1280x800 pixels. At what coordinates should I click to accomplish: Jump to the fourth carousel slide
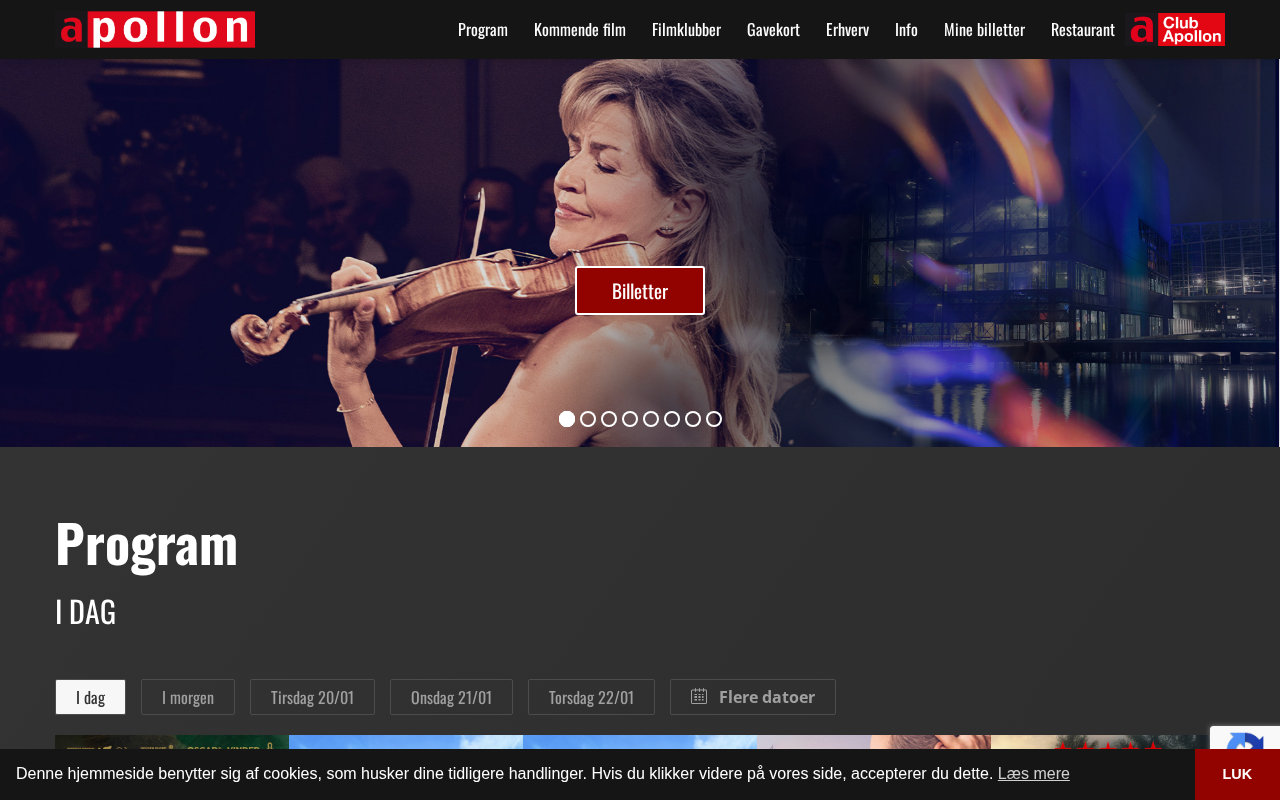tap(630, 419)
